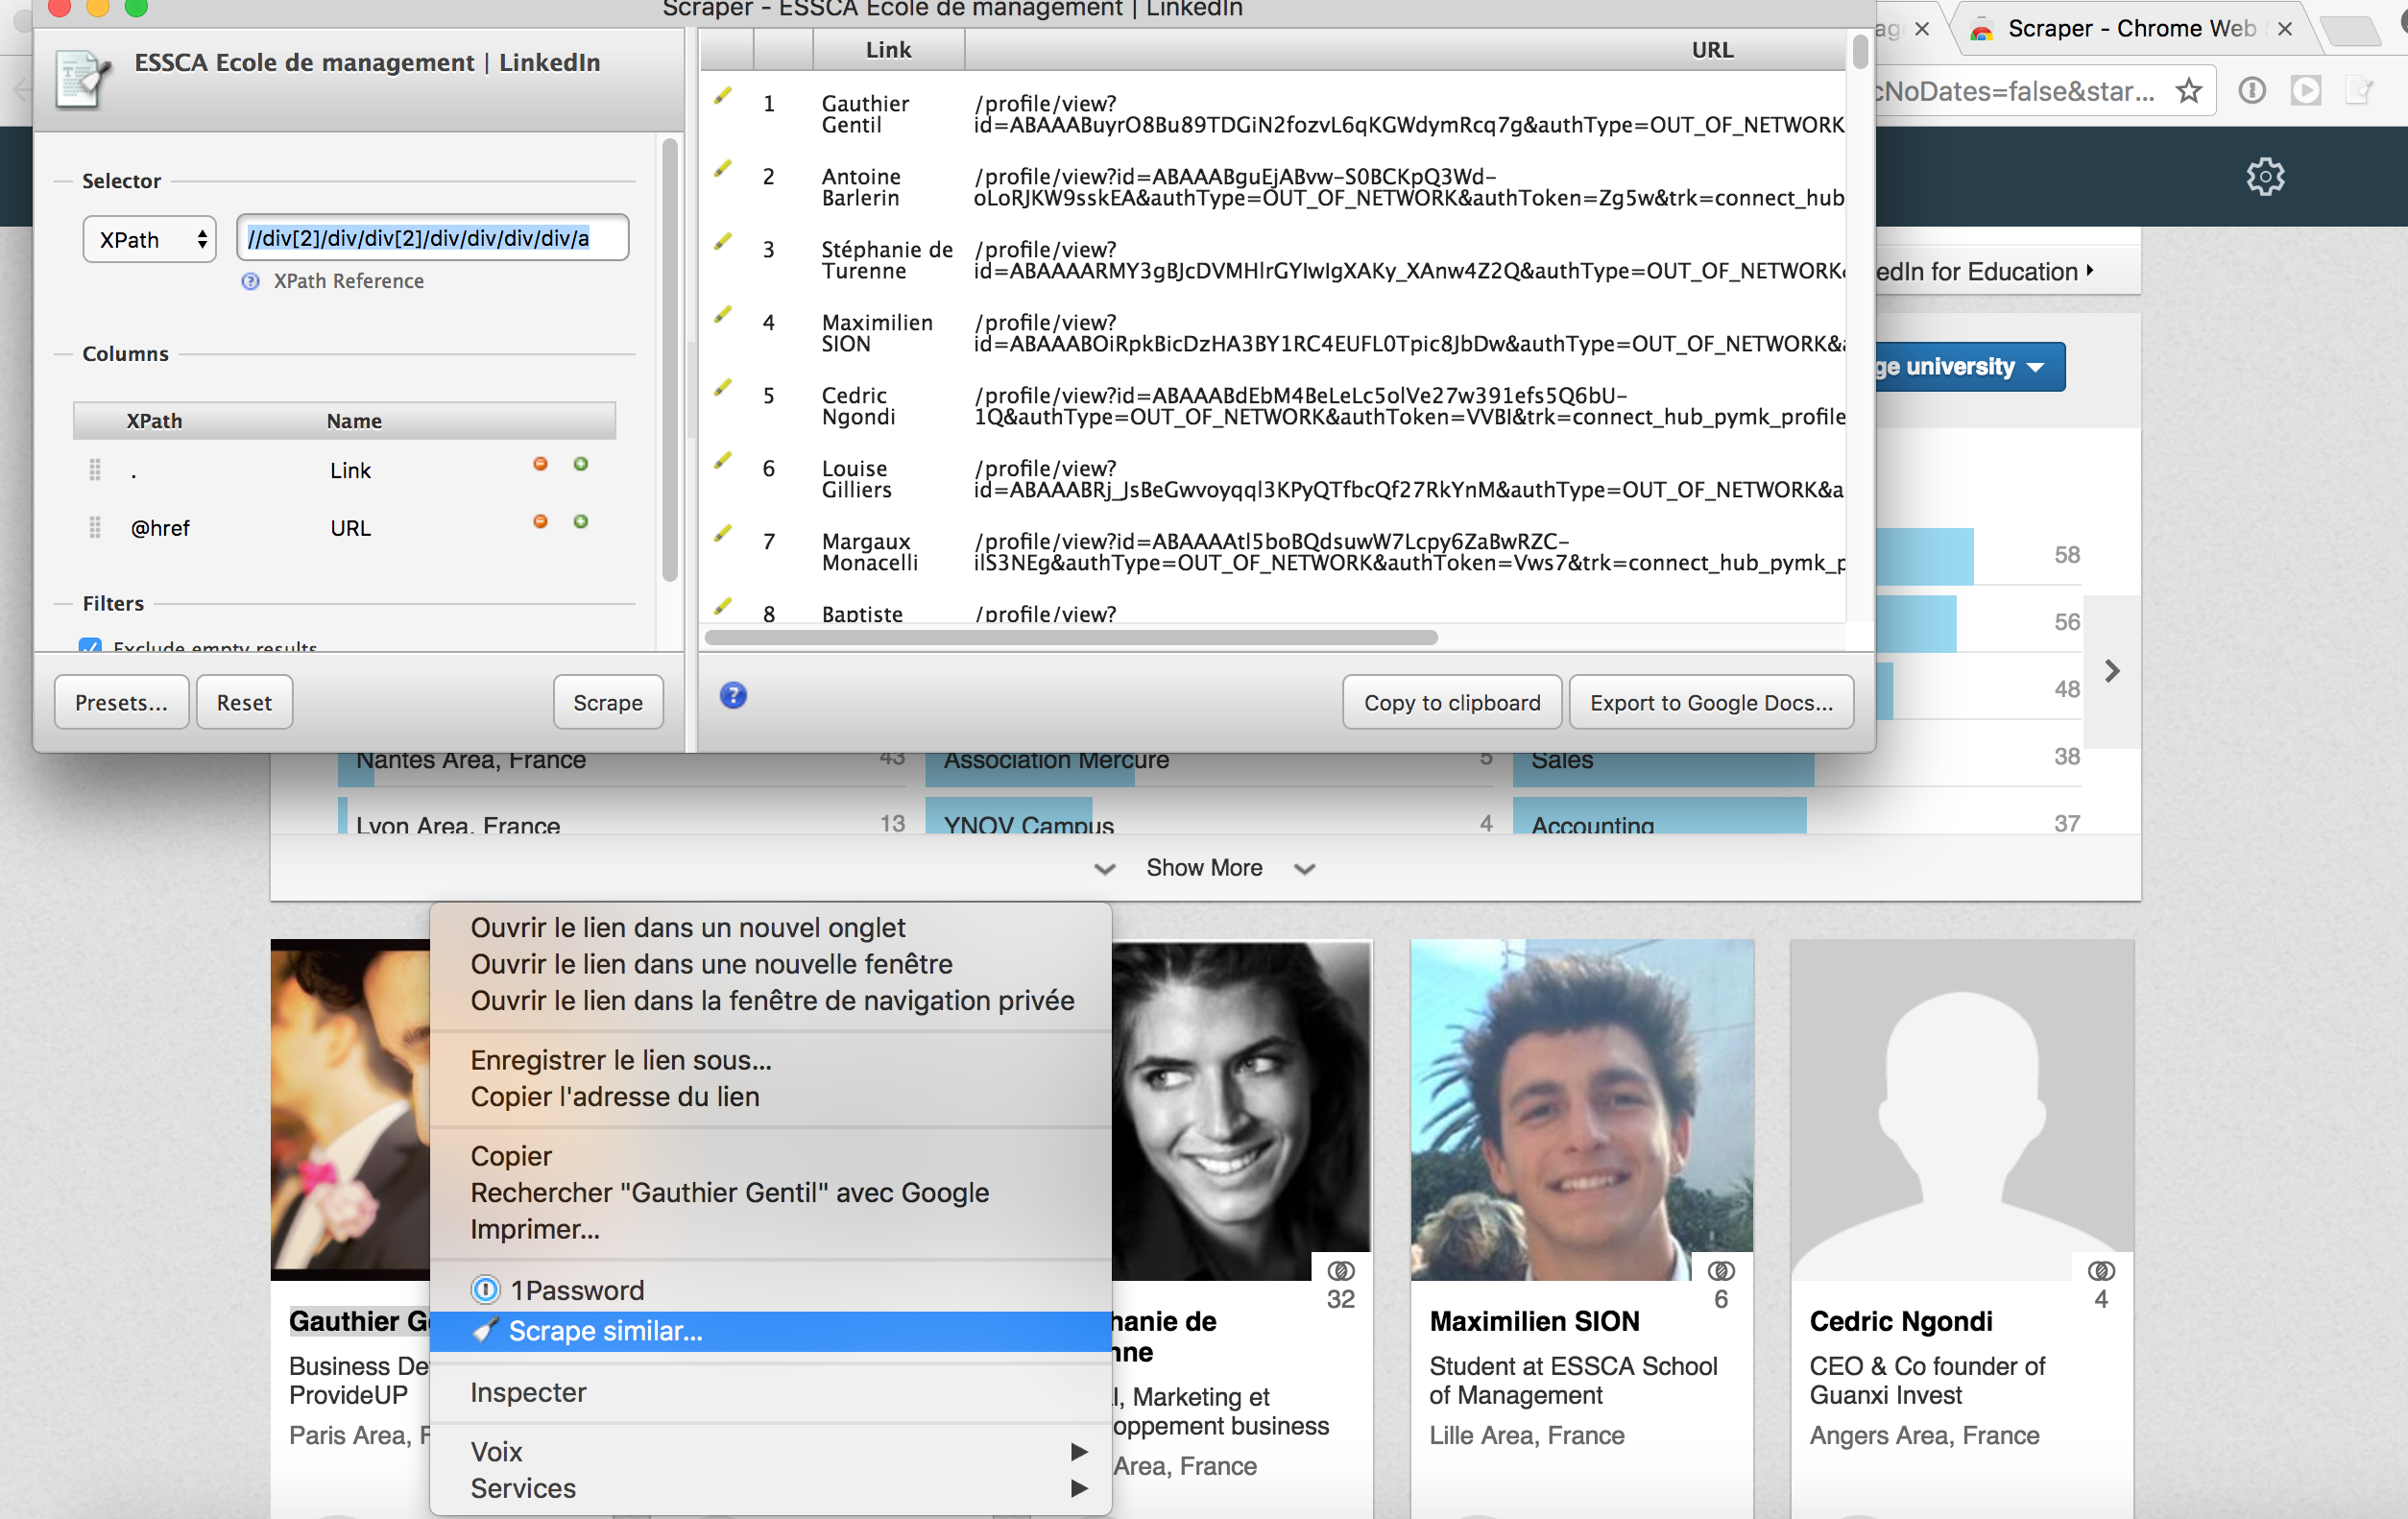
Task: Click 1Password extension icon in Chrome toolbar
Action: tap(2252, 91)
